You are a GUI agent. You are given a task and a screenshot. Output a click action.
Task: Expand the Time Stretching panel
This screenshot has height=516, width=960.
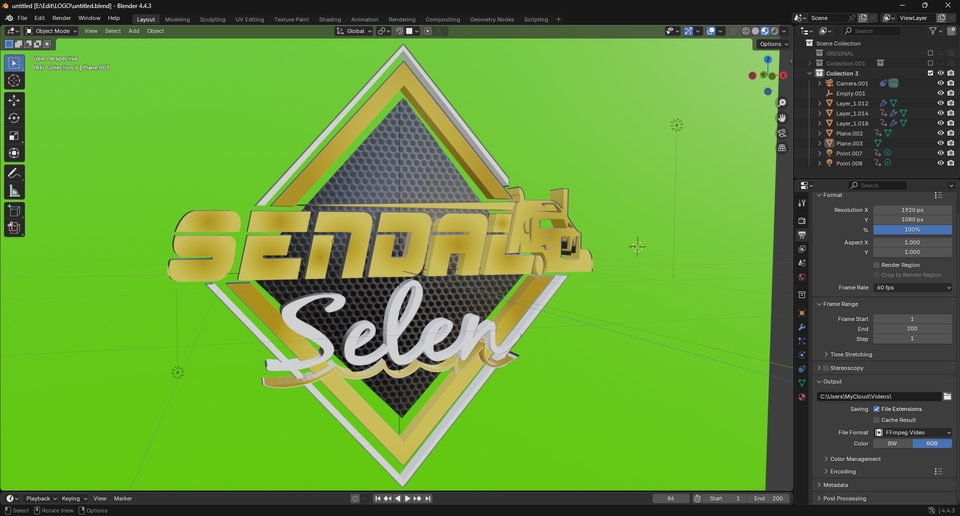click(x=851, y=354)
